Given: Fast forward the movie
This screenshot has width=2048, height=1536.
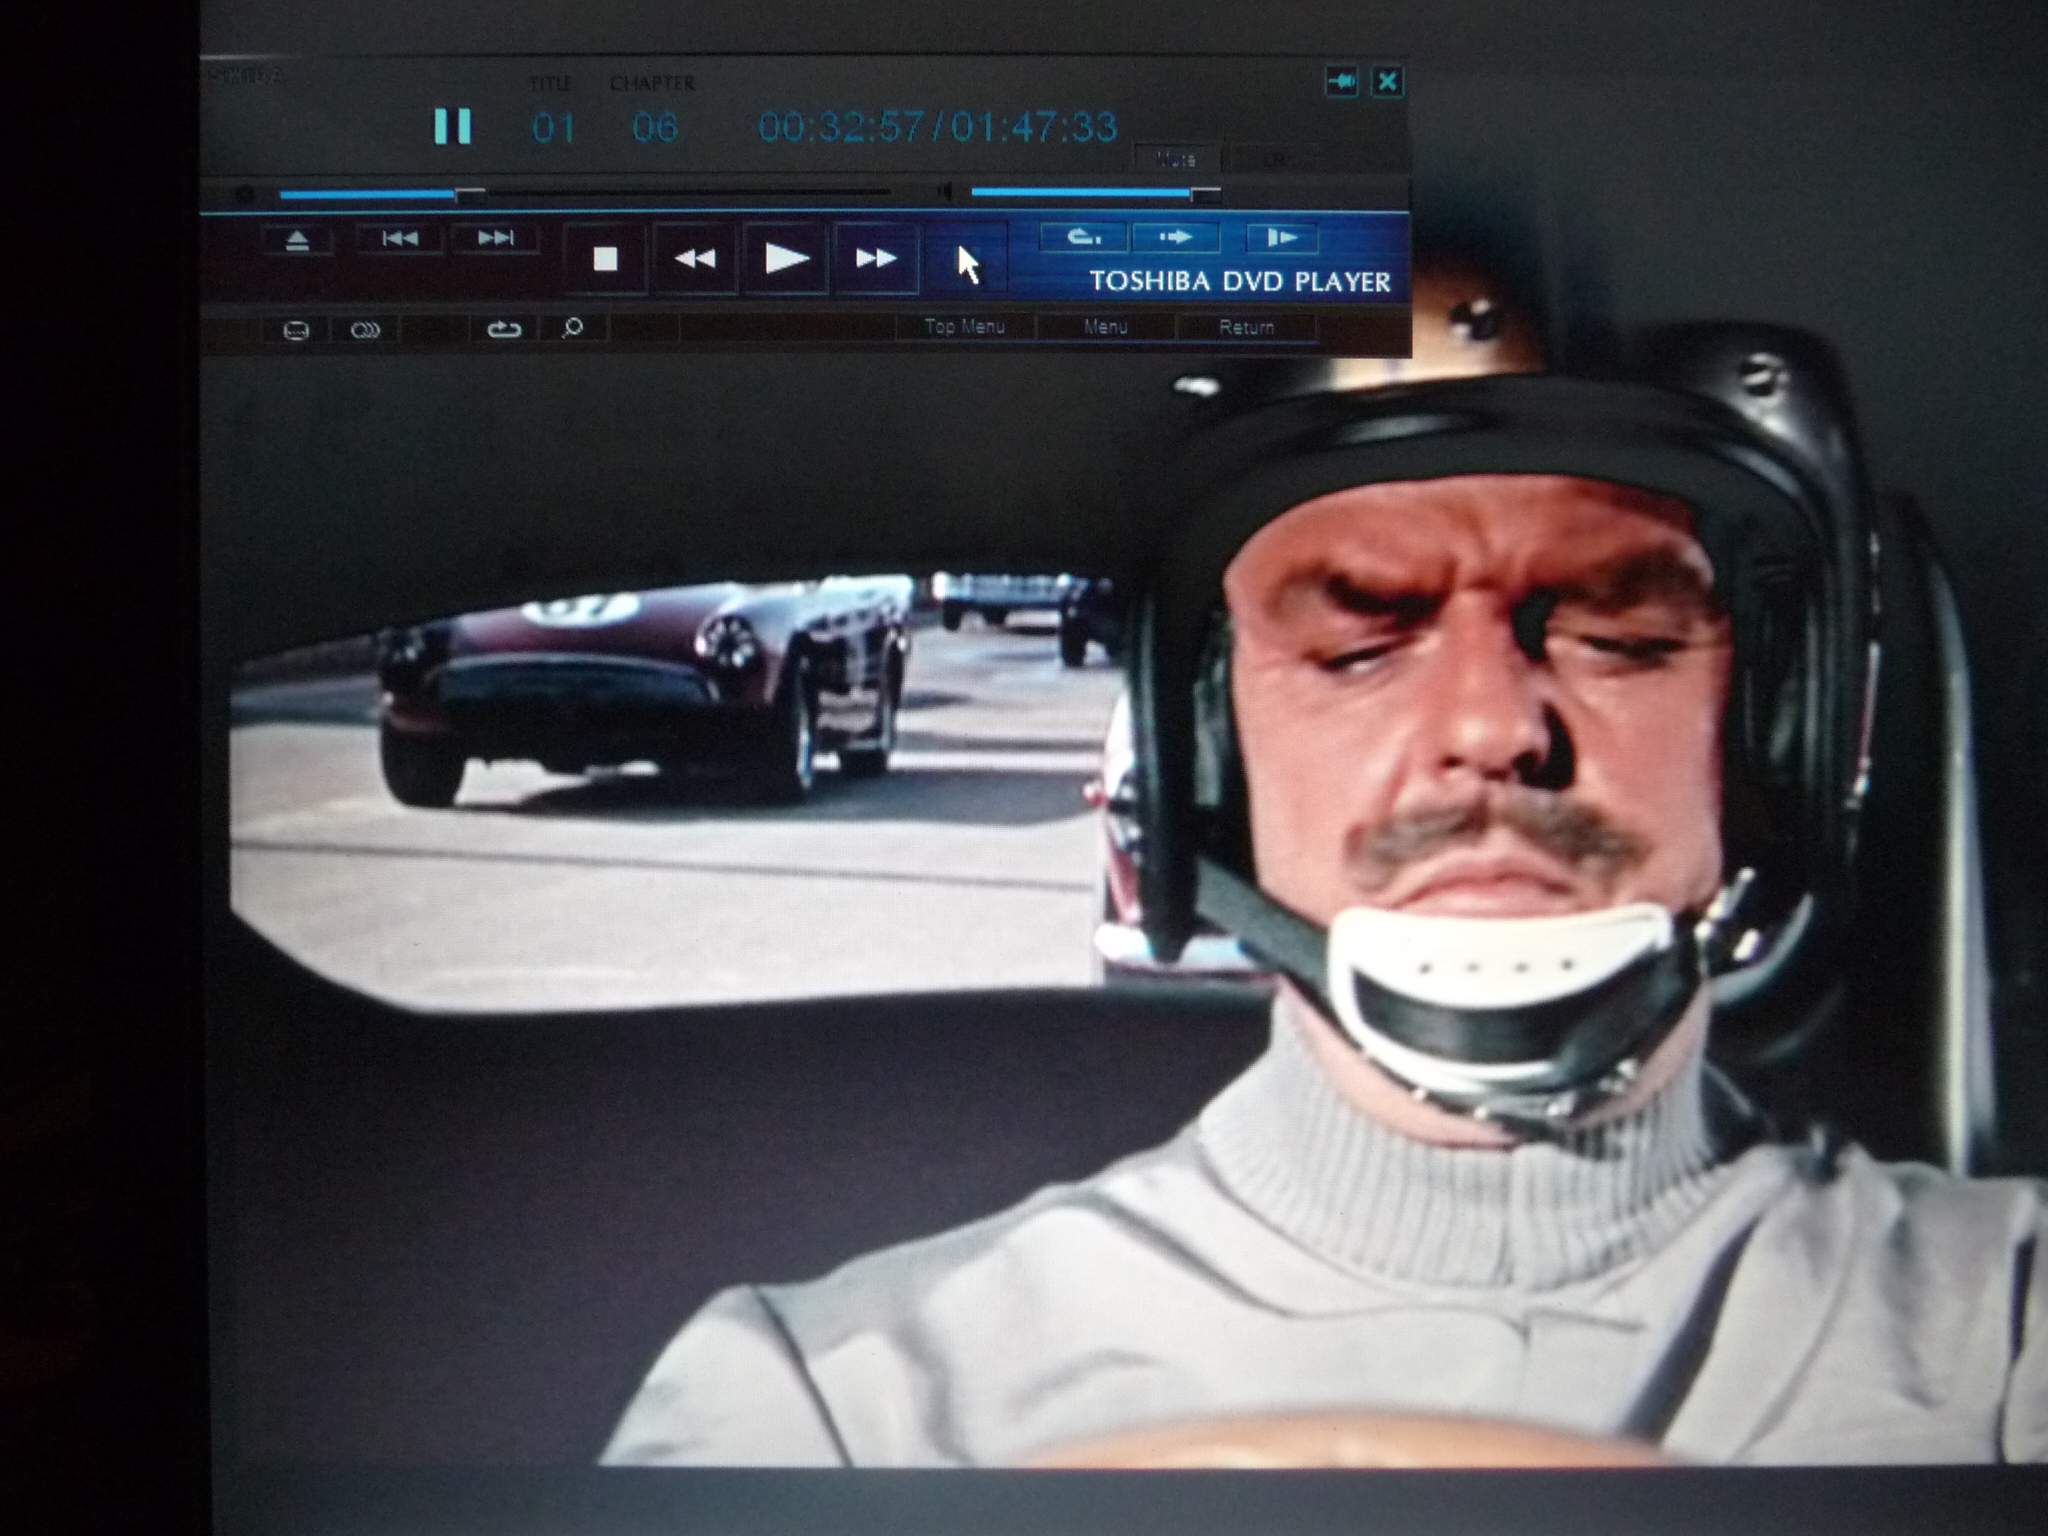Looking at the screenshot, I should point(876,259).
